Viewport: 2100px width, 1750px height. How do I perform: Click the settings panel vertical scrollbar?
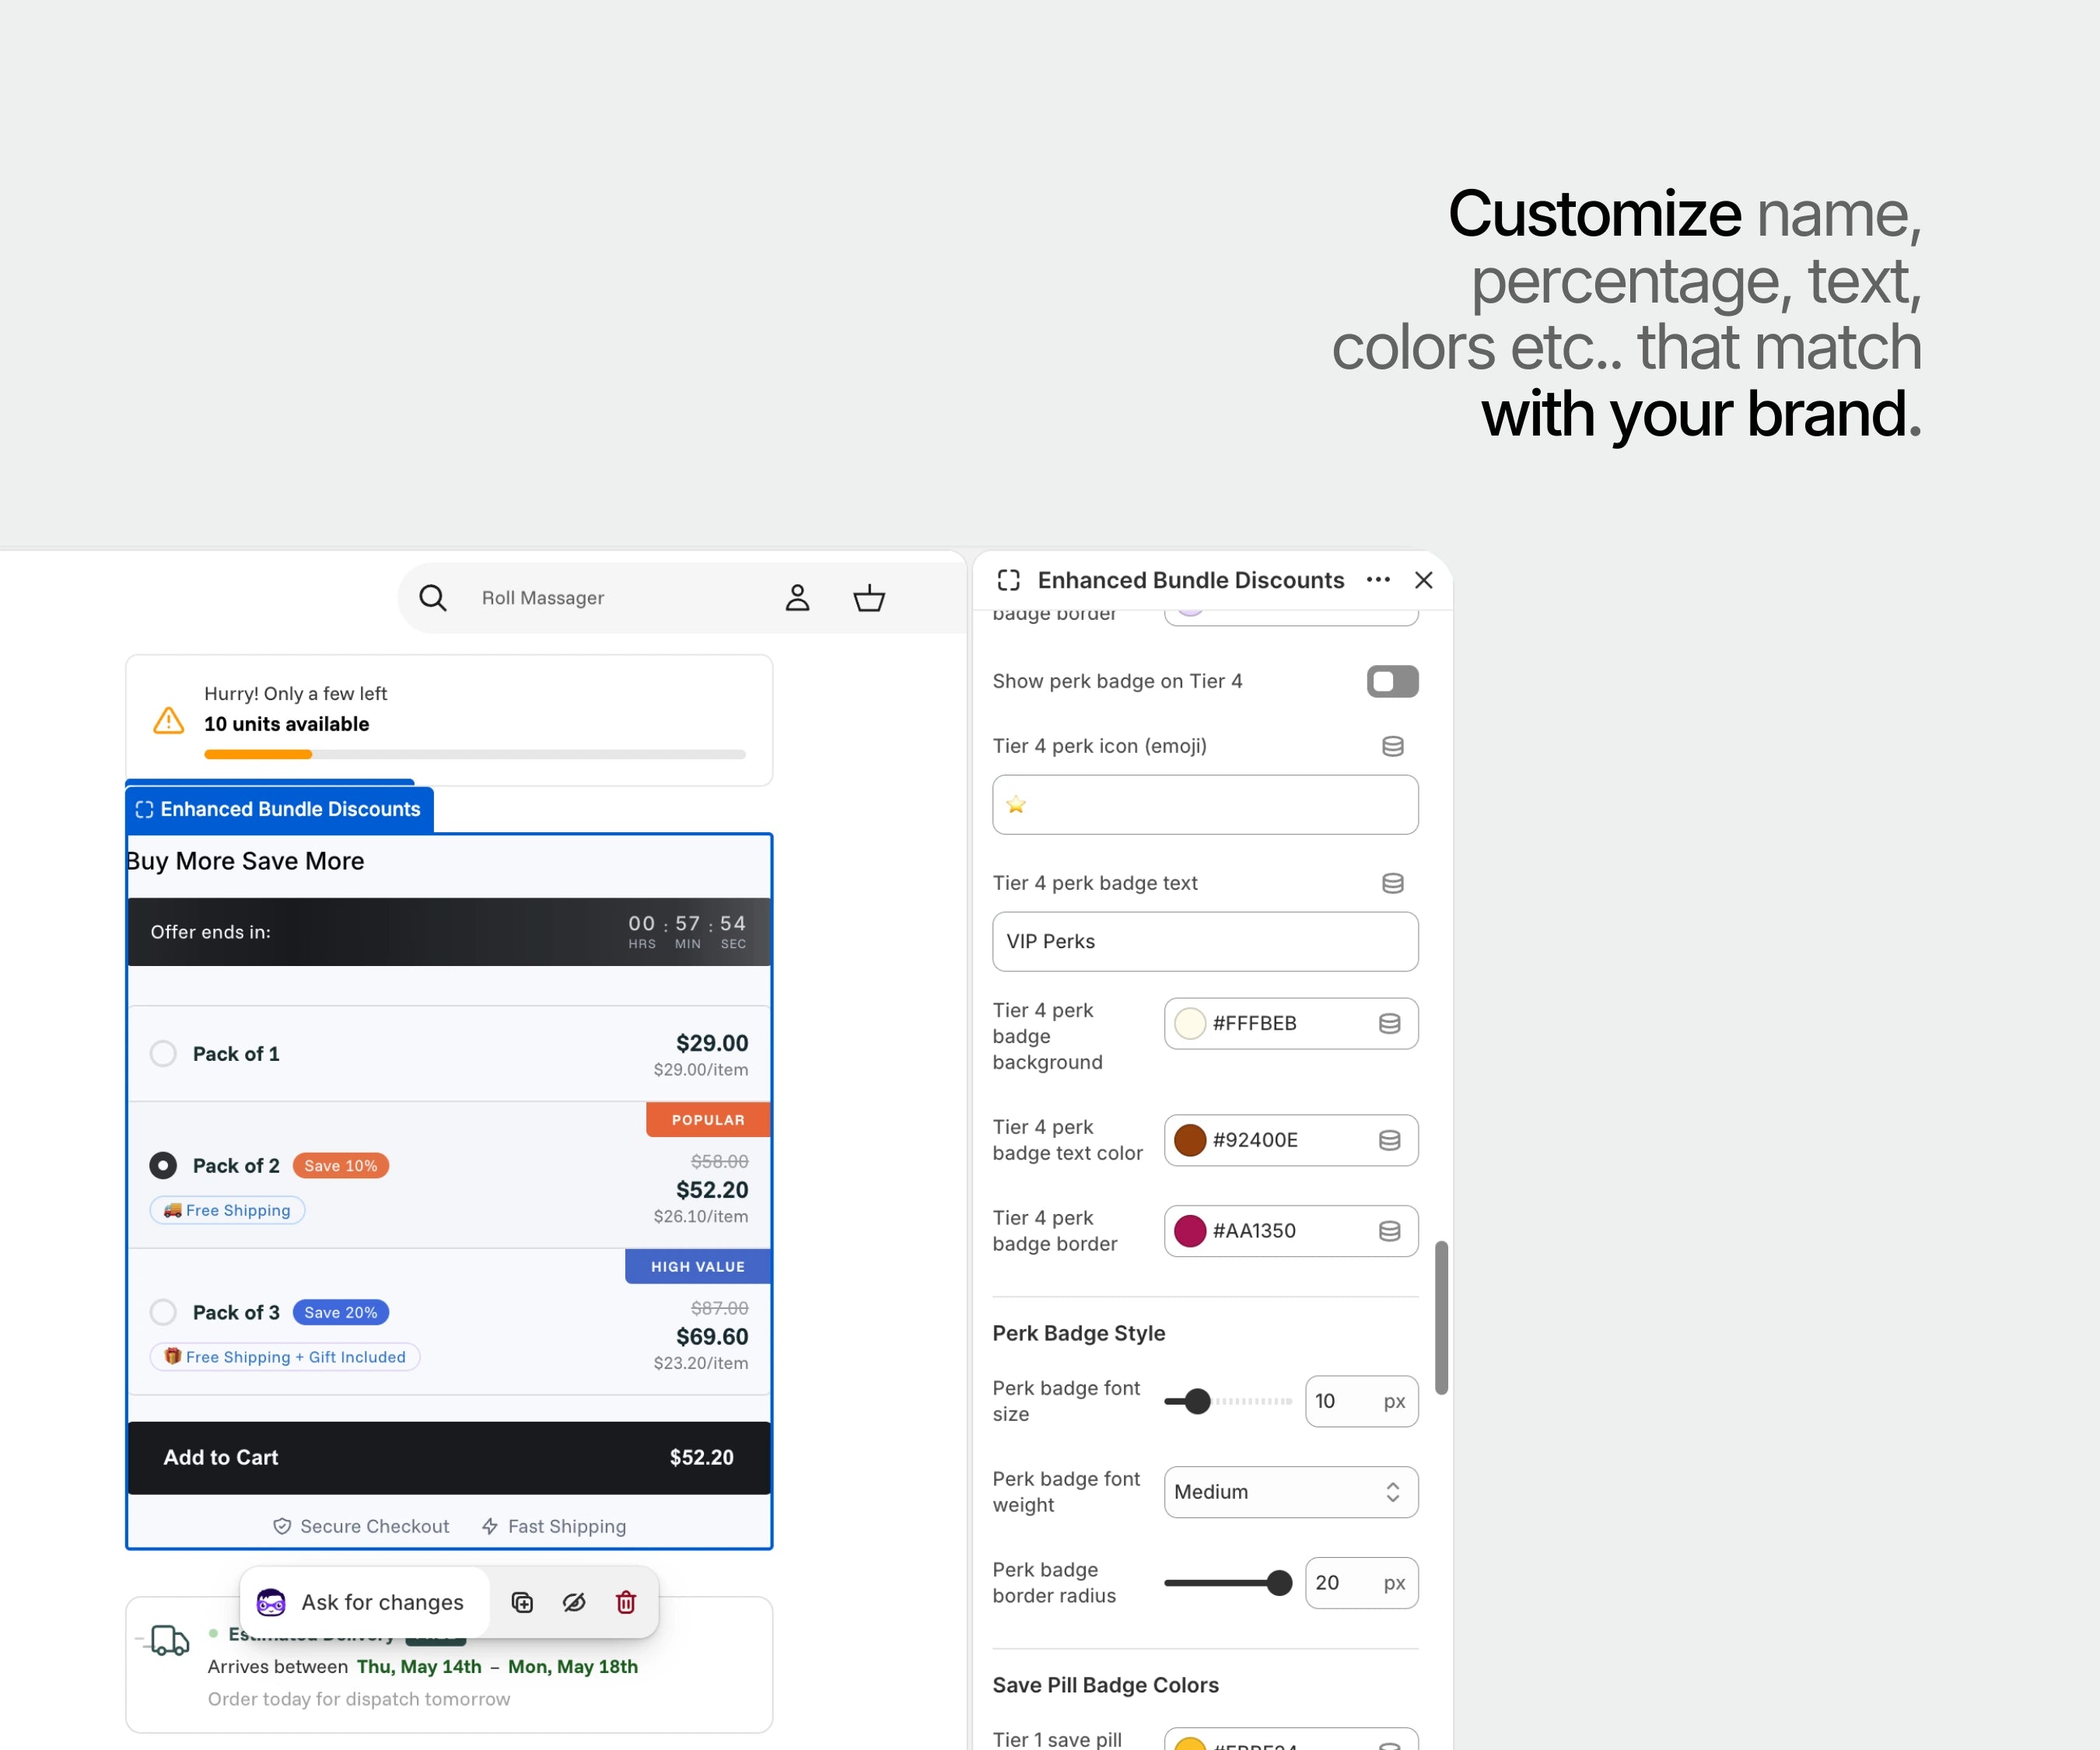click(1441, 1318)
